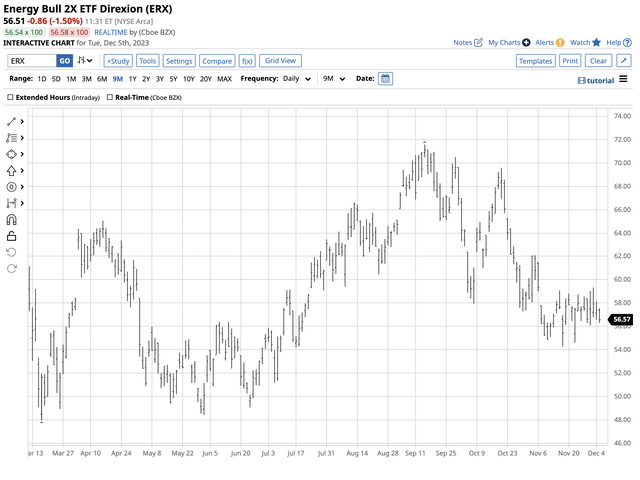Set range to 20Y
Viewport: 640px width, 480px height.
click(x=206, y=79)
